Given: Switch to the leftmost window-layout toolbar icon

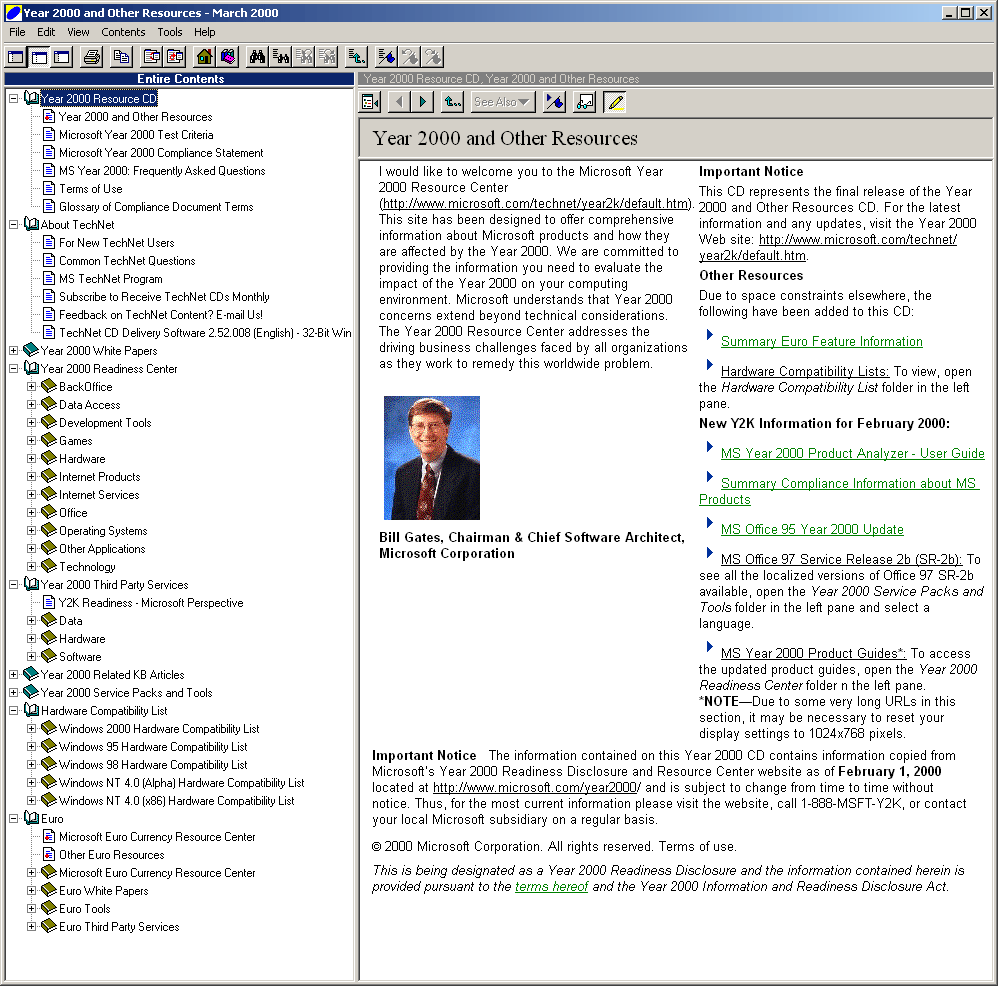Looking at the screenshot, I should [16, 57].
